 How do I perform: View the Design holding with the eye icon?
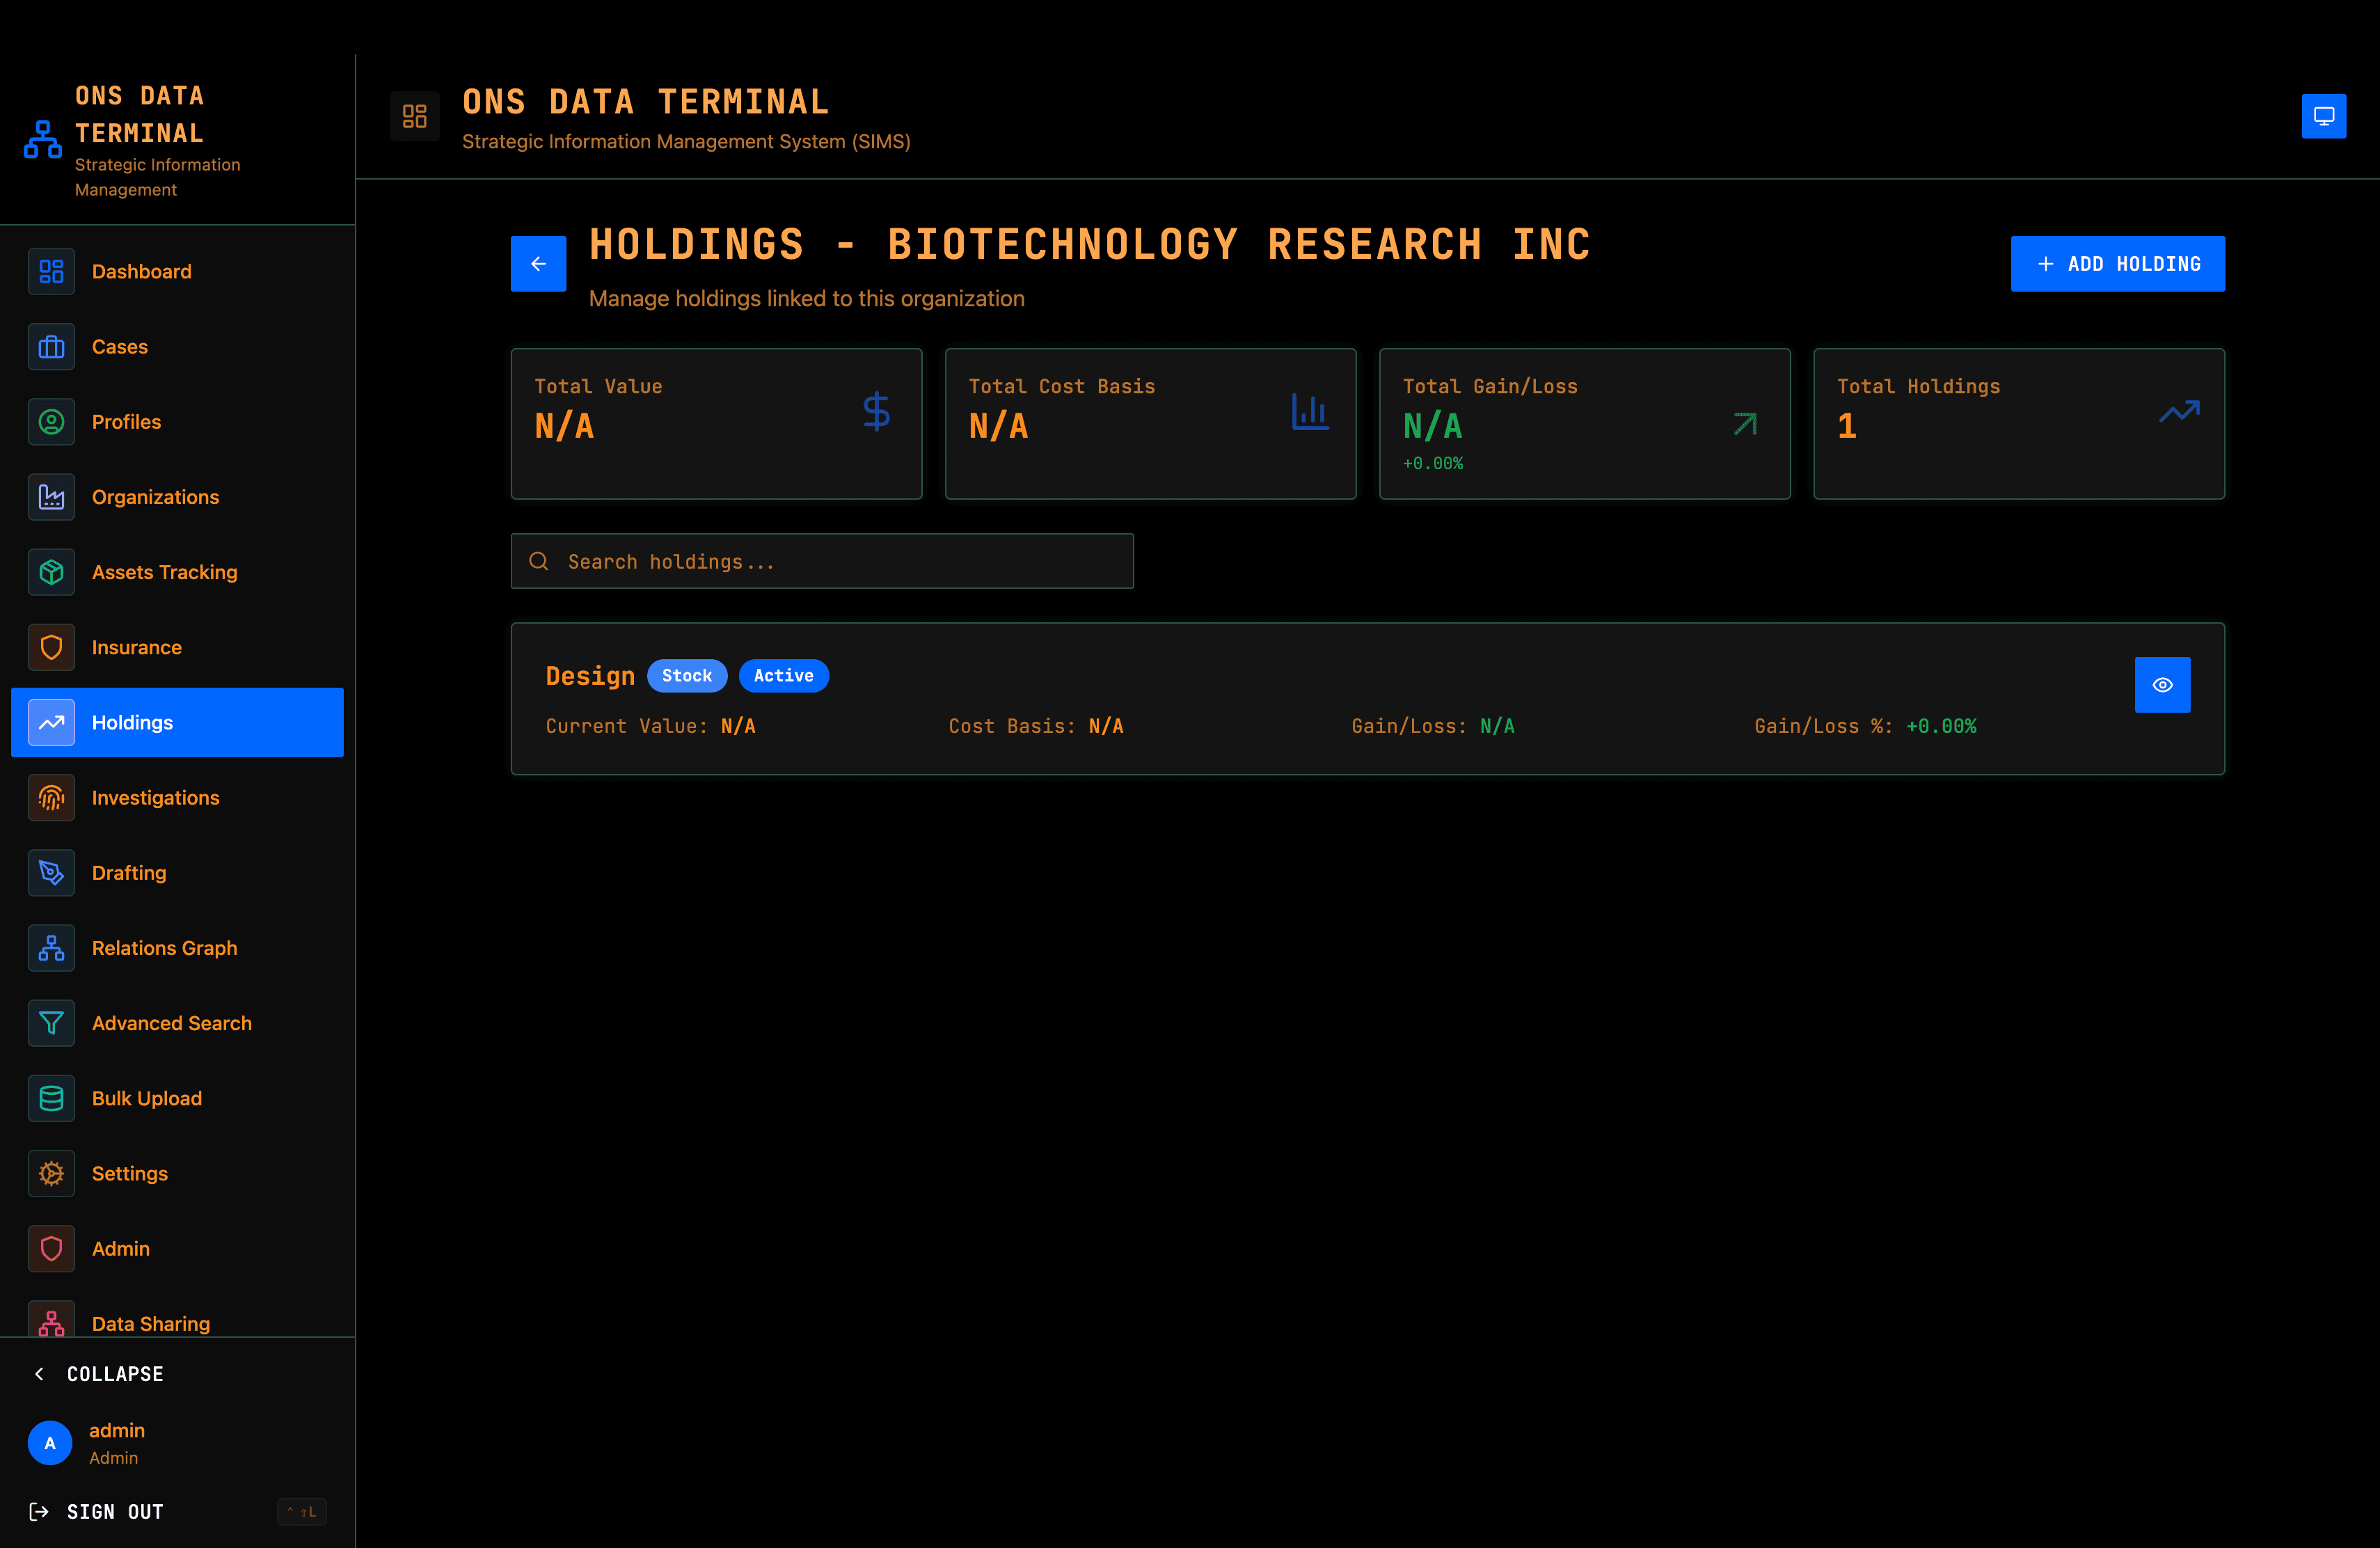(x=2162, y=685)
